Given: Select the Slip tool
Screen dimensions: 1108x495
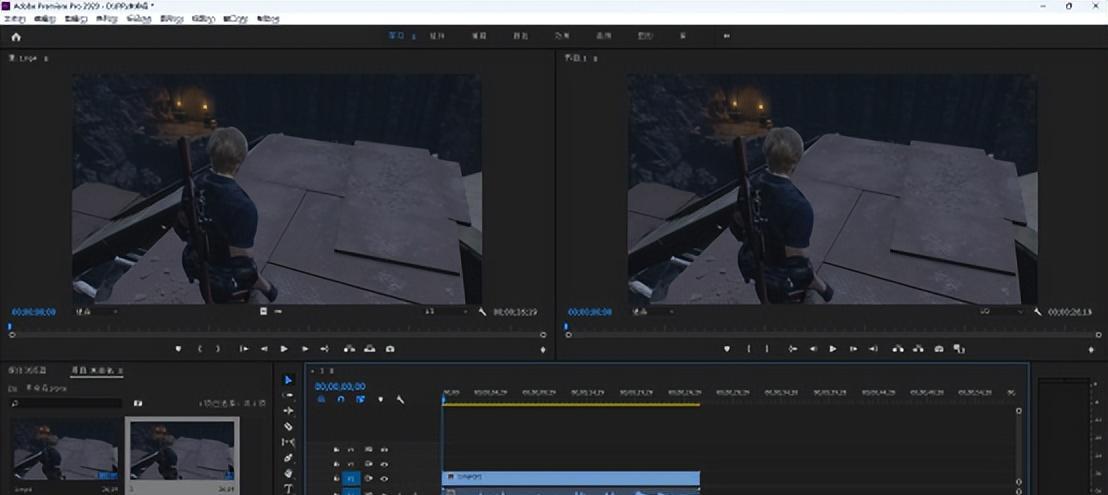Looking at the screenshot, I should (288, 442).
